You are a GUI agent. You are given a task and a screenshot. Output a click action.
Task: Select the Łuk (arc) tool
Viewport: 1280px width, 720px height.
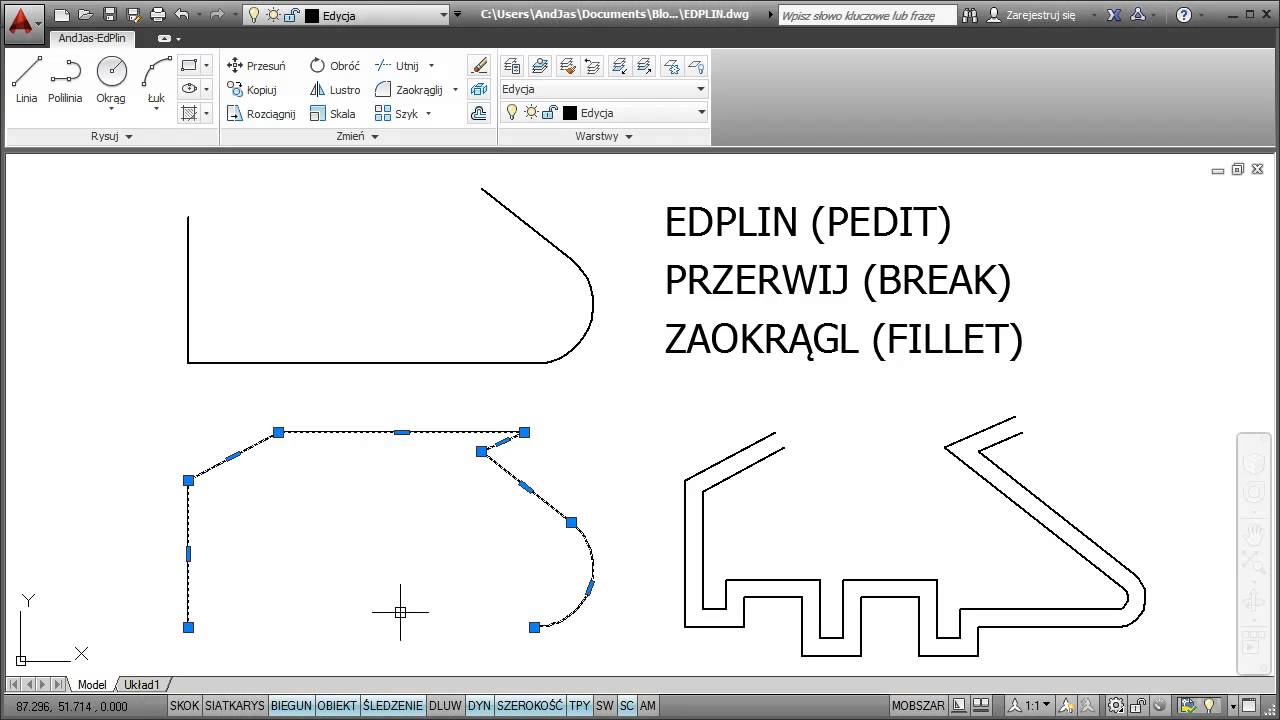pyautogui.click(x=156, y=80)
